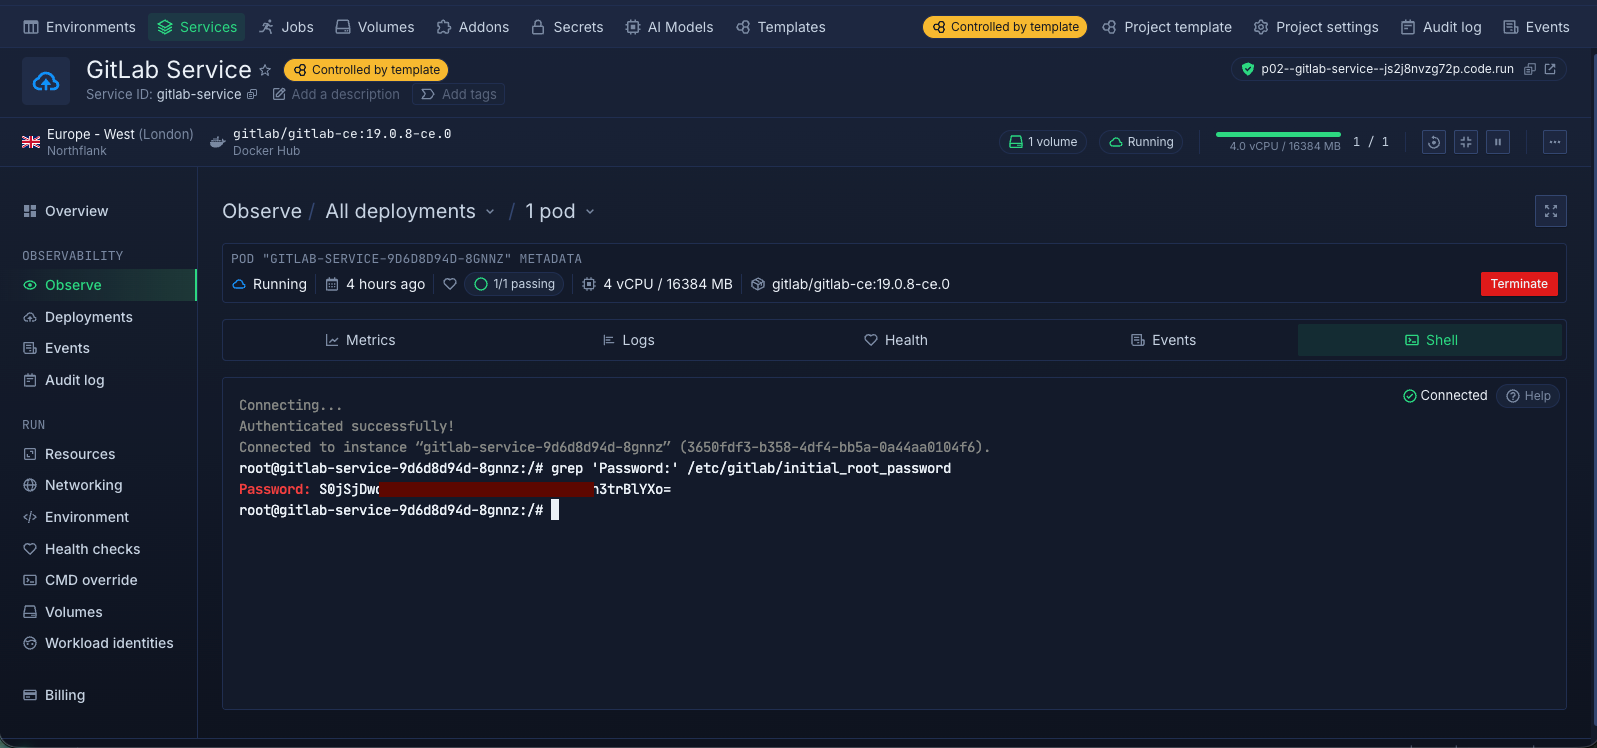Image resolution: width=1597 pixels, height=748 pixels.
Task: Click the Connected status indicator
Action: click(1445, 396)
